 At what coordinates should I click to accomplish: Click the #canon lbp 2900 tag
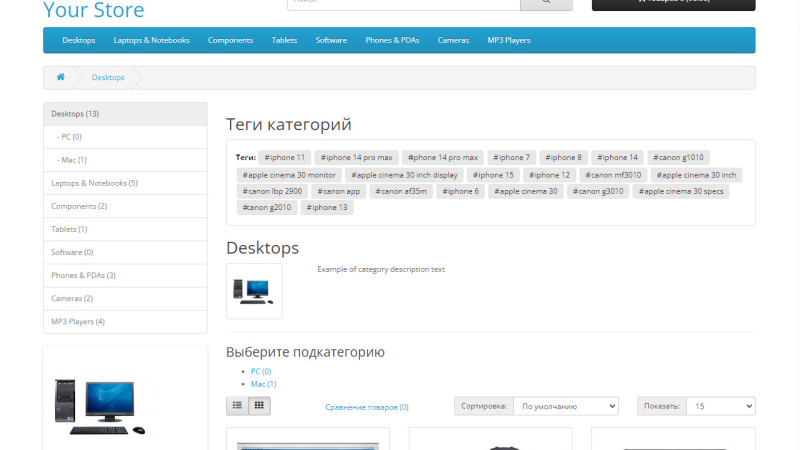[x=272, y=191]
